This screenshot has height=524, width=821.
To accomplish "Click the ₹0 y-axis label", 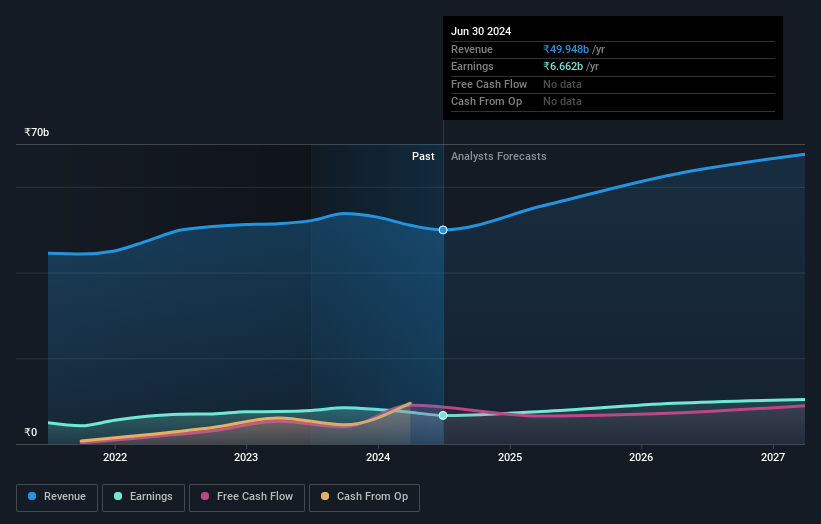I will [31, 432].
